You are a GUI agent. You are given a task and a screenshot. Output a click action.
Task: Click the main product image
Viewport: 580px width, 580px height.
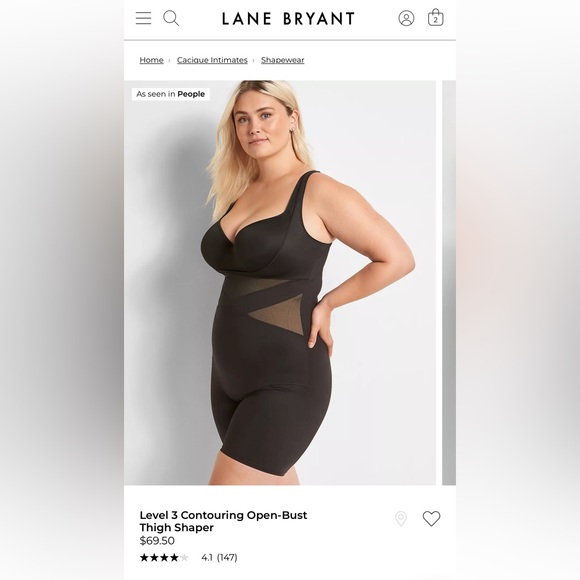[x=280, y=283]
